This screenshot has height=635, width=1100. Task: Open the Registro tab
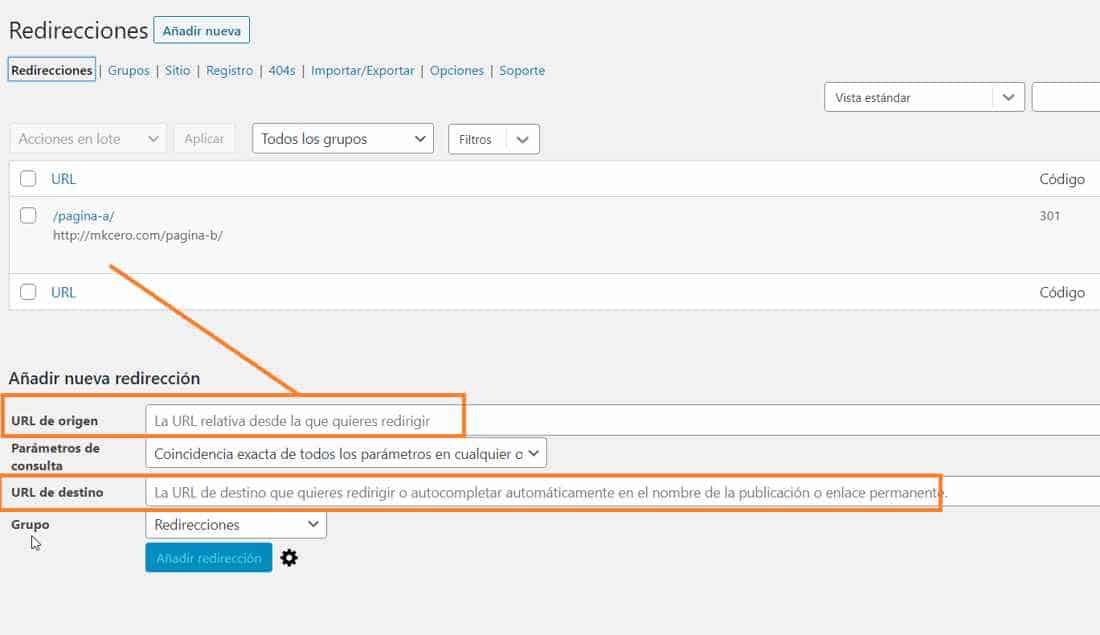pos(229,71)
